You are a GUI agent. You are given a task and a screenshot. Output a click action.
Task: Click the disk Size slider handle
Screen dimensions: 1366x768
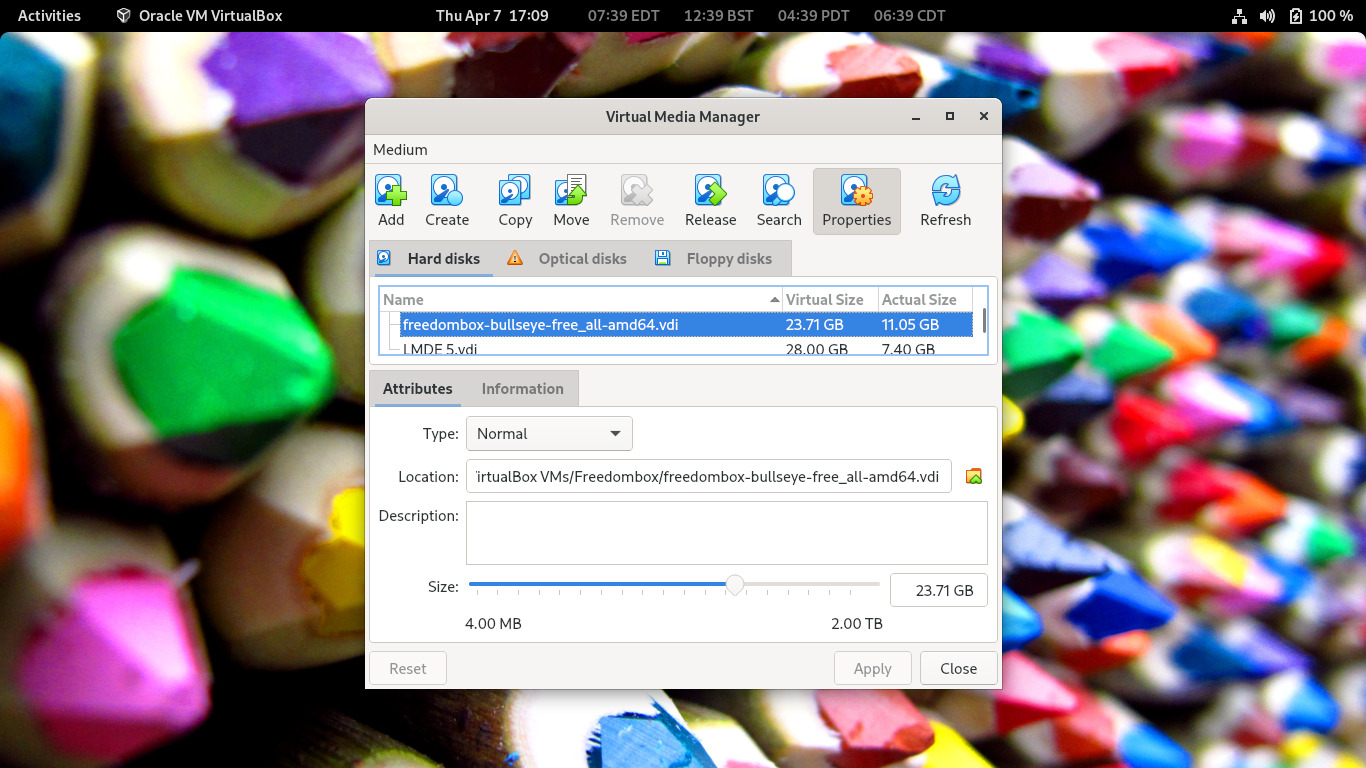[735, 585]
